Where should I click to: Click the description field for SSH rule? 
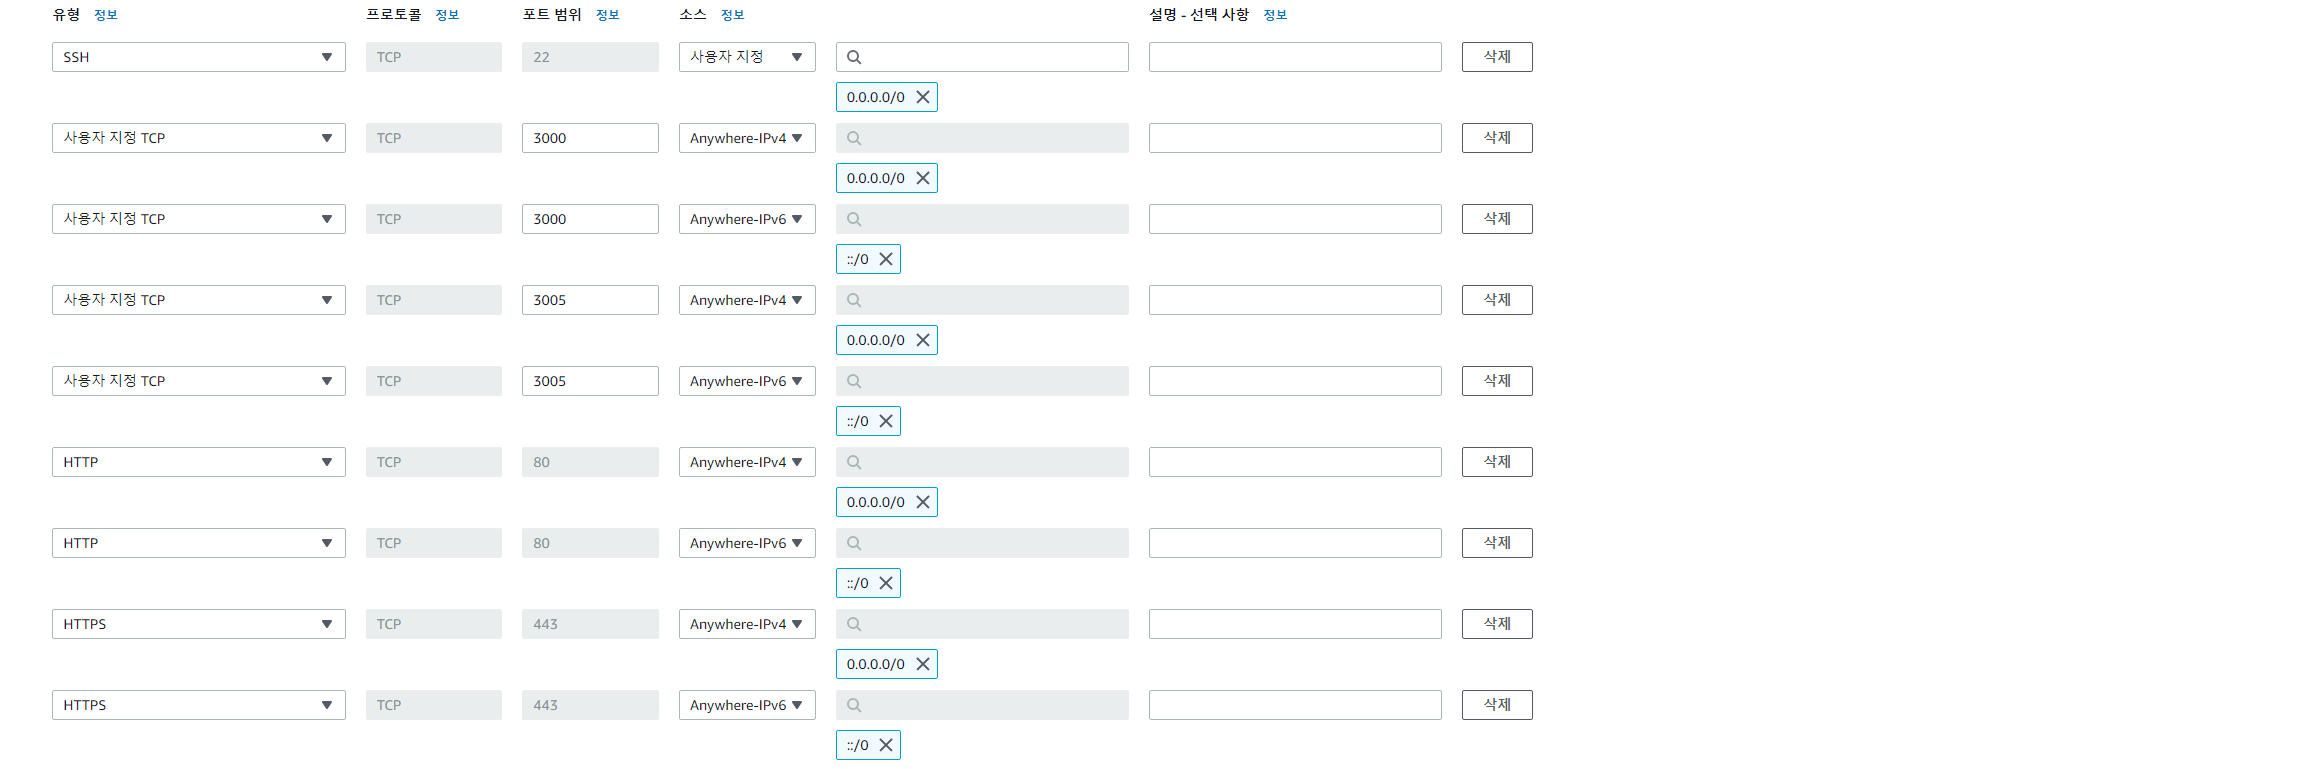(x=1294, y=57)
